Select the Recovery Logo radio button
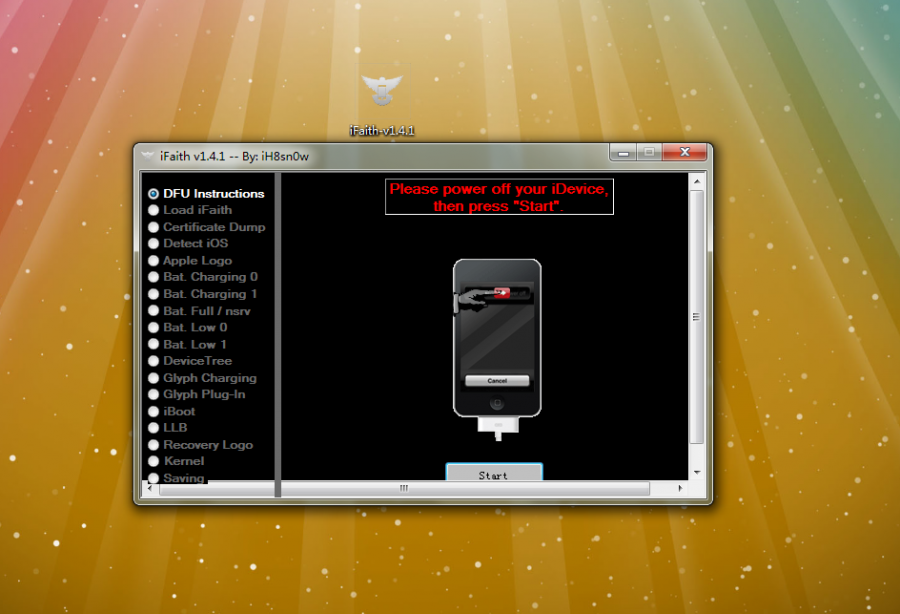 click(153, 445)
